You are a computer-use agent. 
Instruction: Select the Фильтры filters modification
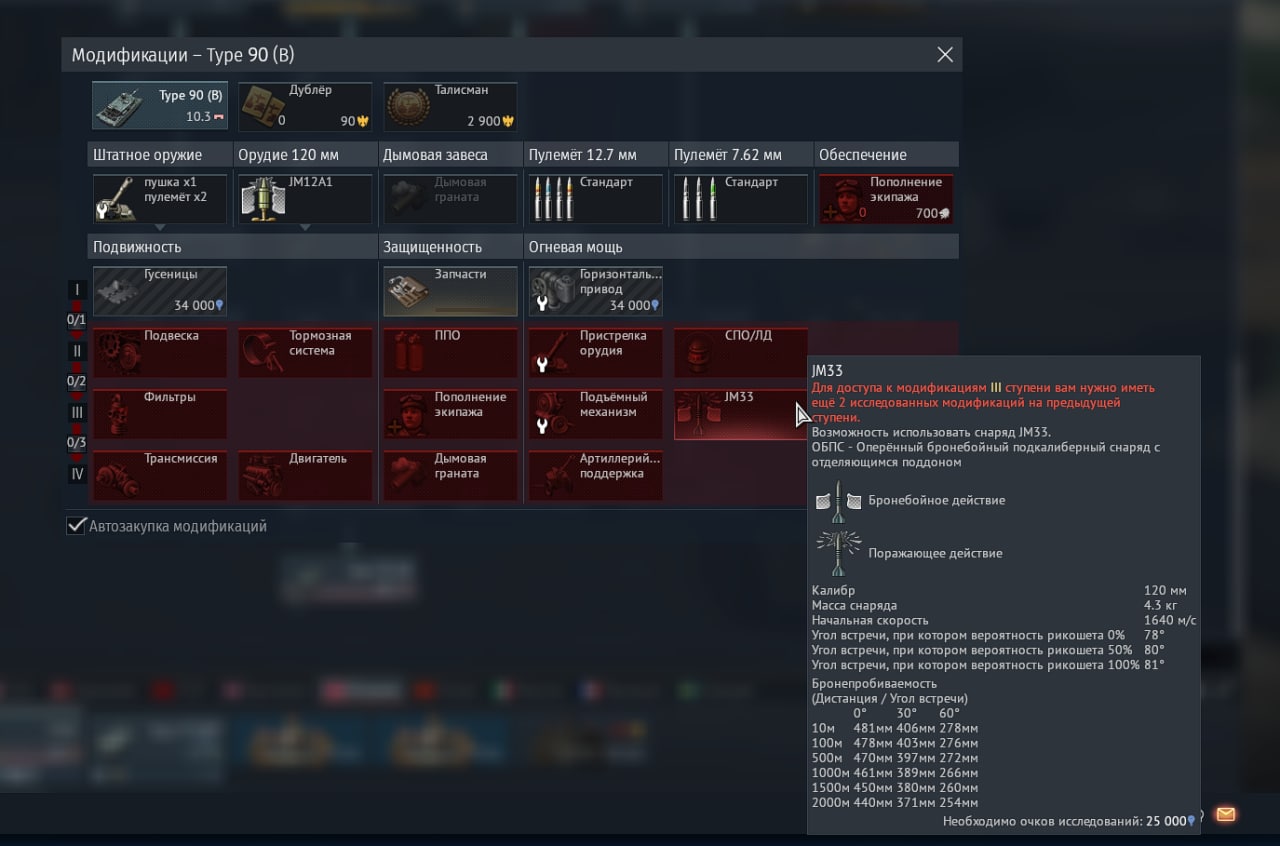pyautogui.click(x=160, y=414)
